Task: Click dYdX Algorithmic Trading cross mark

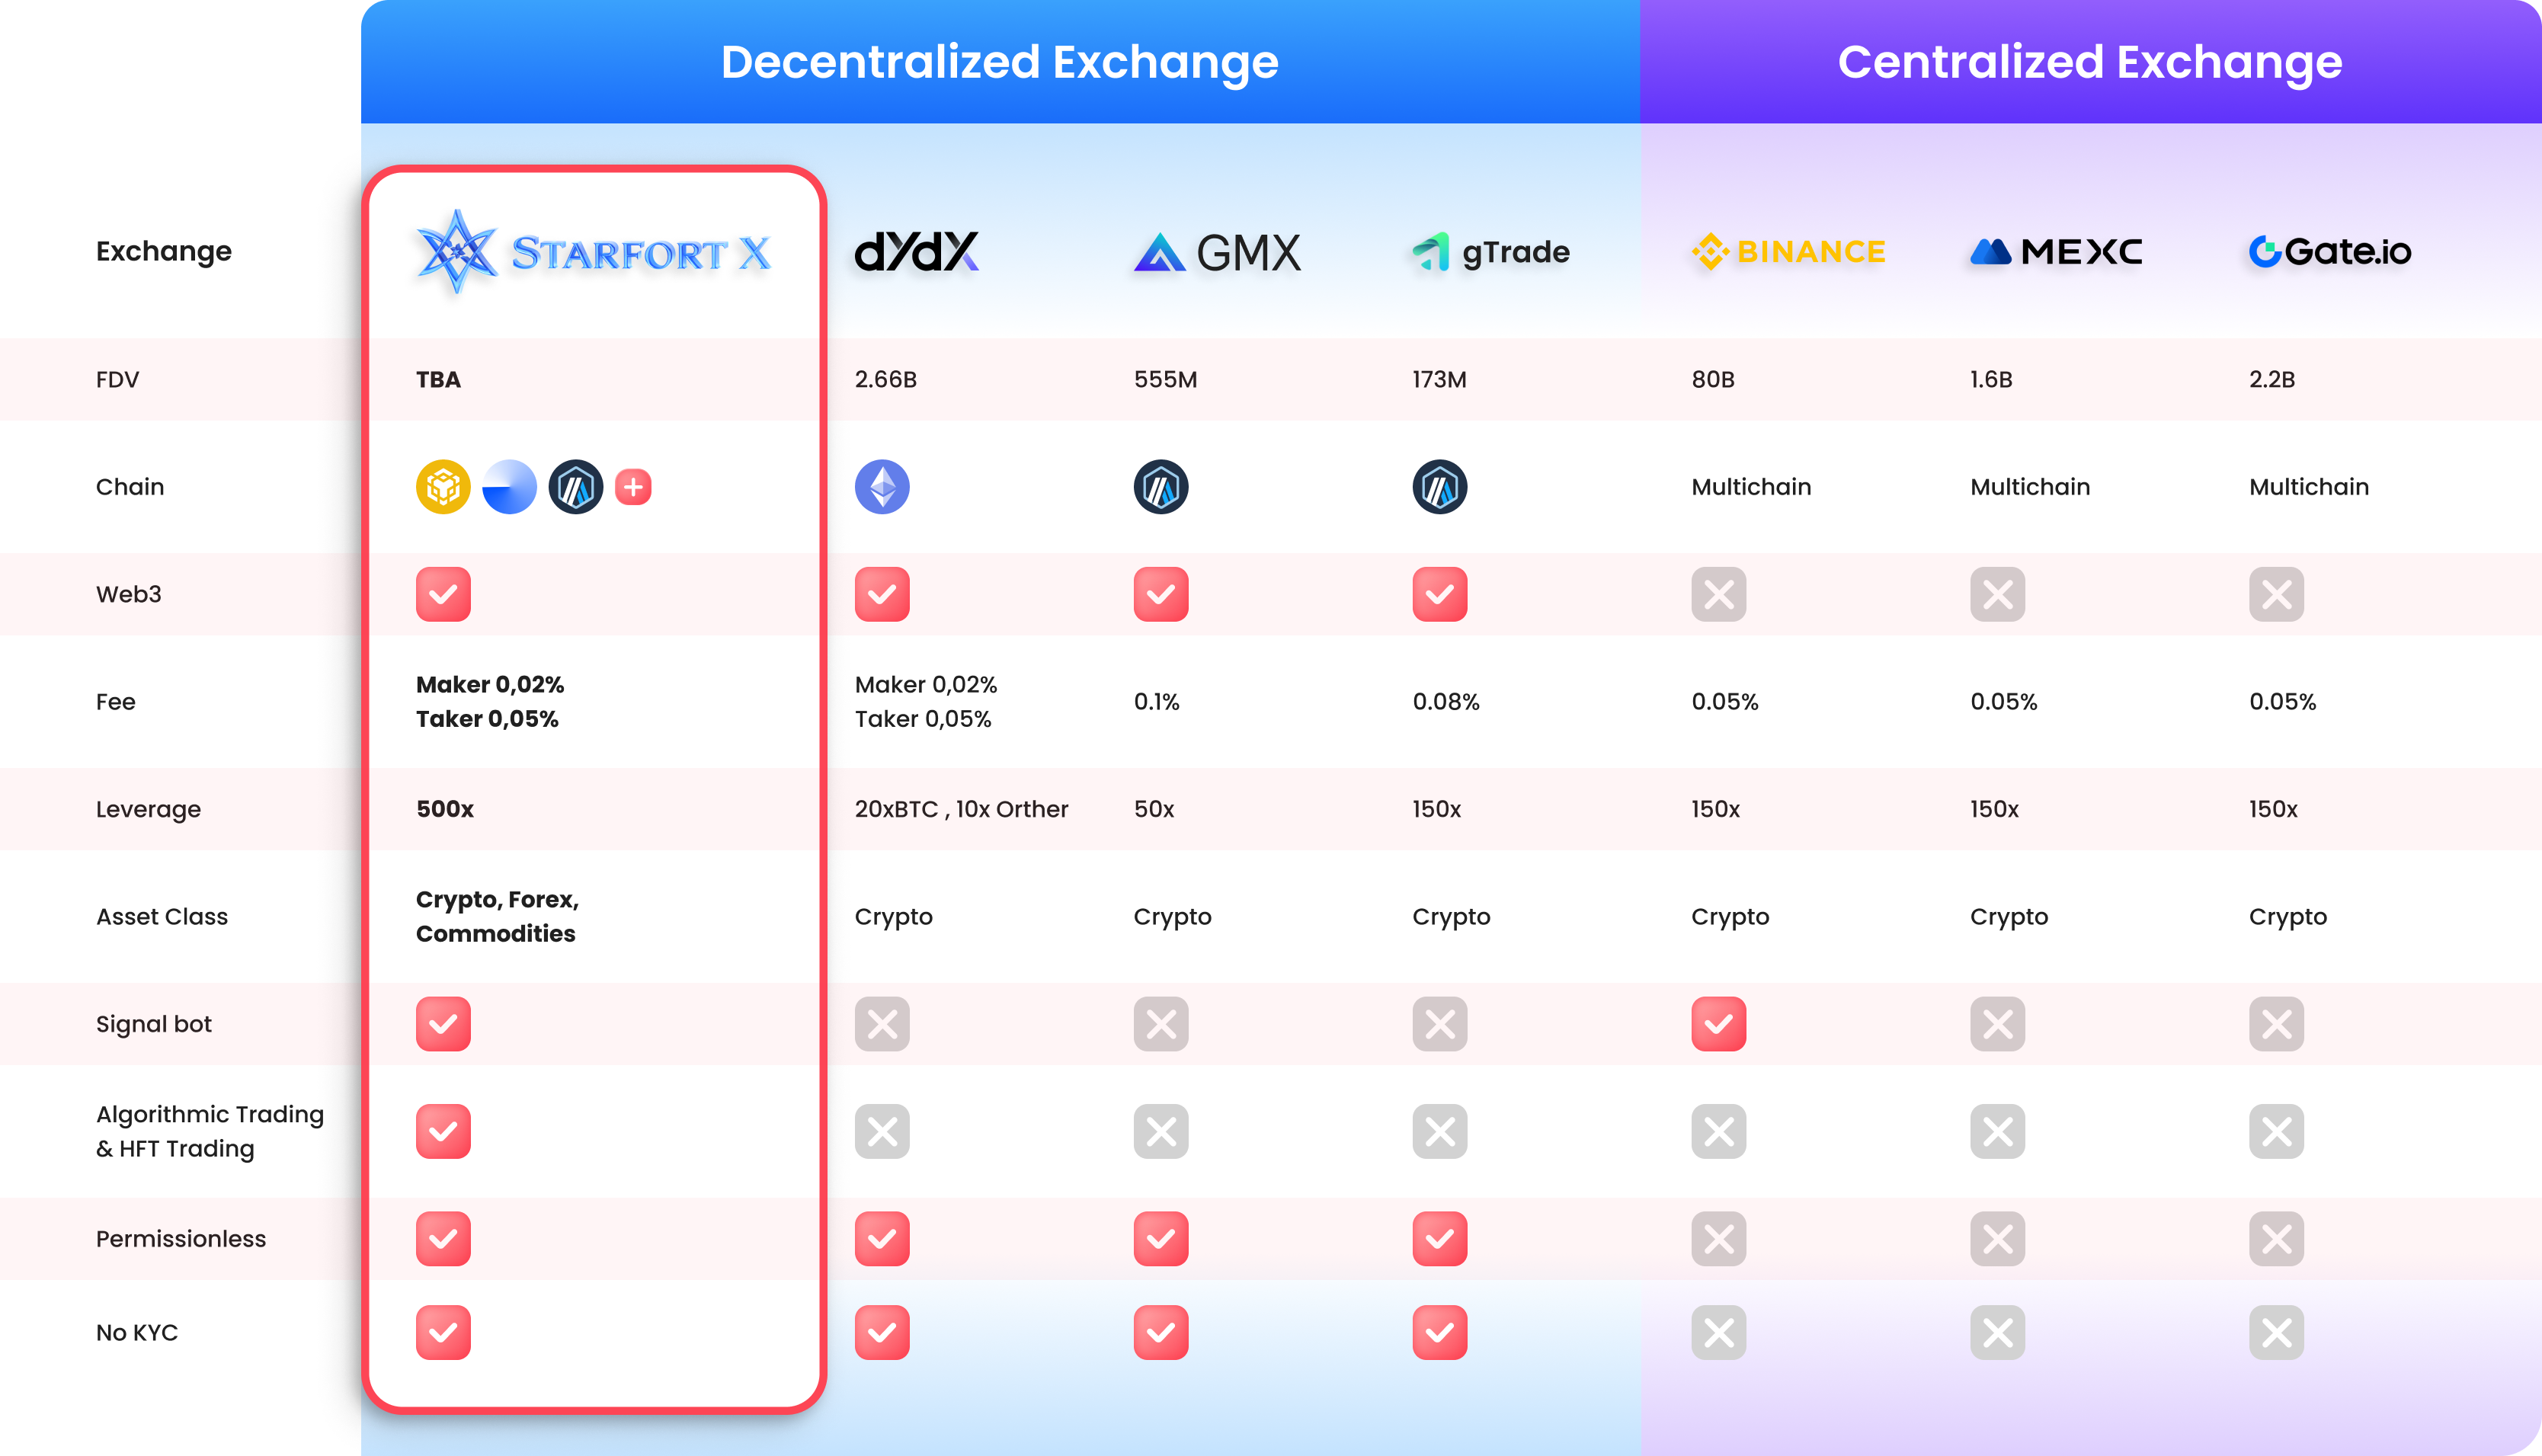Action: coord(882,1131)
